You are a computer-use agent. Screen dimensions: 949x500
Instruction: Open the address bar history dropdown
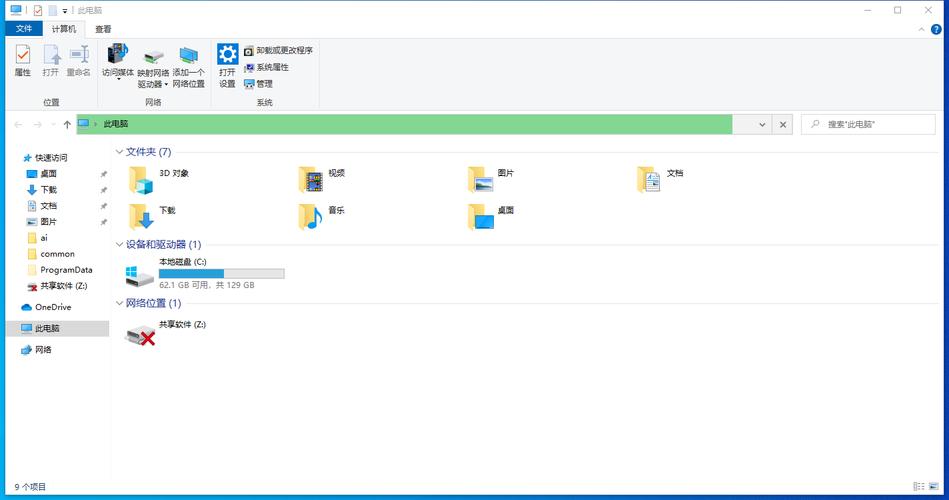click(x=762, y=124)
